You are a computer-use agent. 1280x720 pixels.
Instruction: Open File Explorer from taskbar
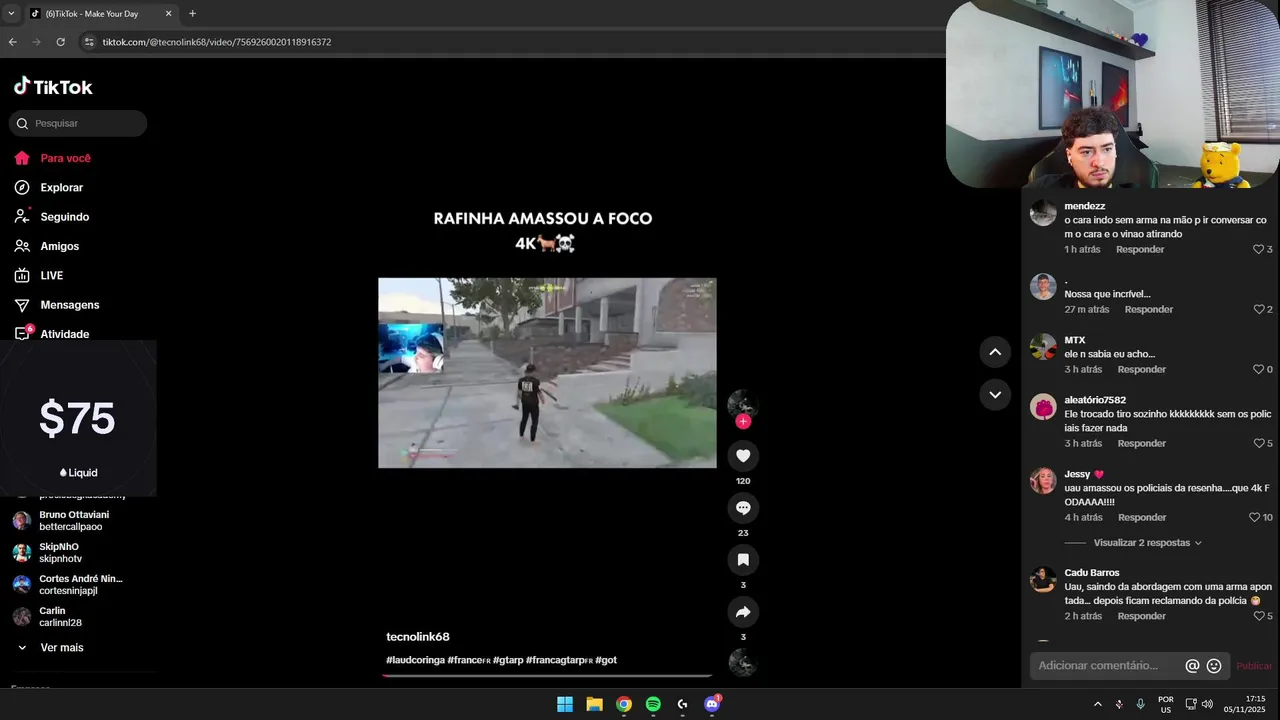coord(594,704)
